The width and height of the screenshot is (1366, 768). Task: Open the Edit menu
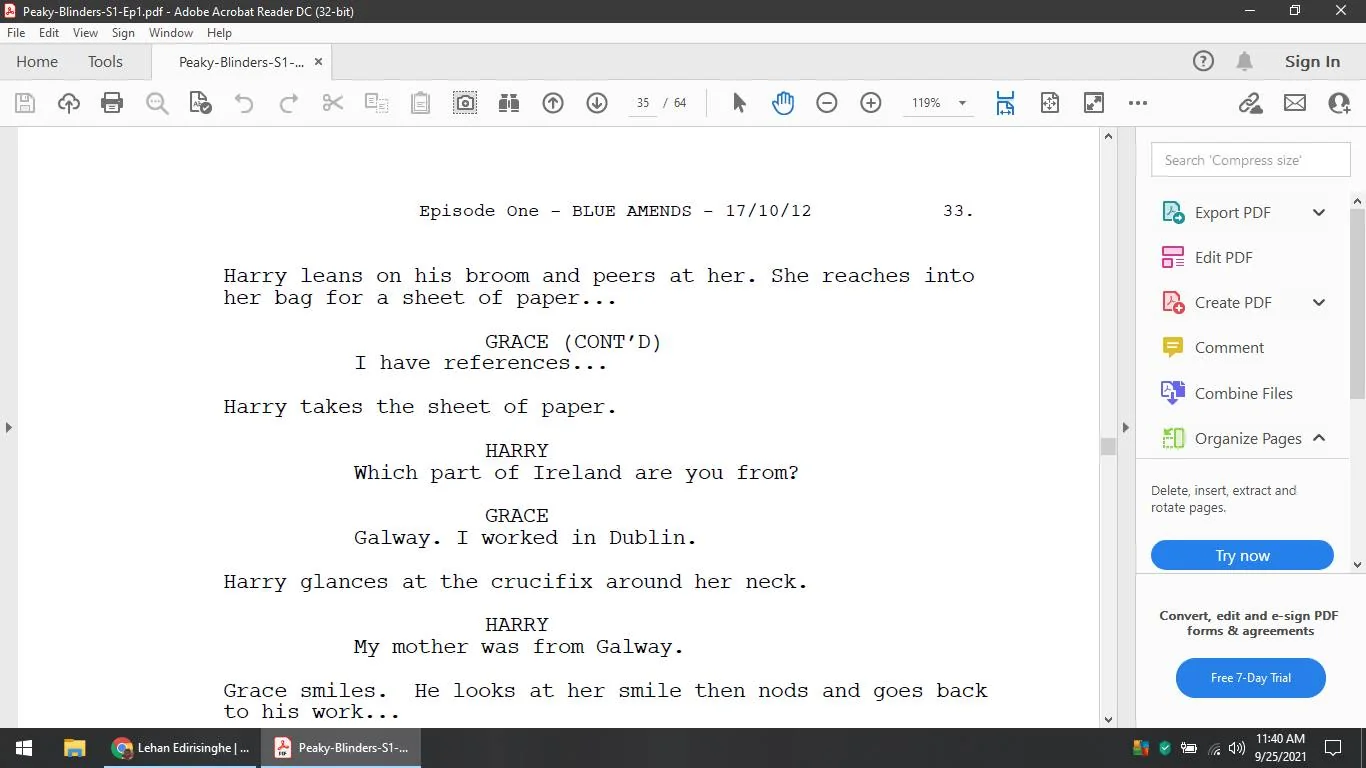pos(49,33)
